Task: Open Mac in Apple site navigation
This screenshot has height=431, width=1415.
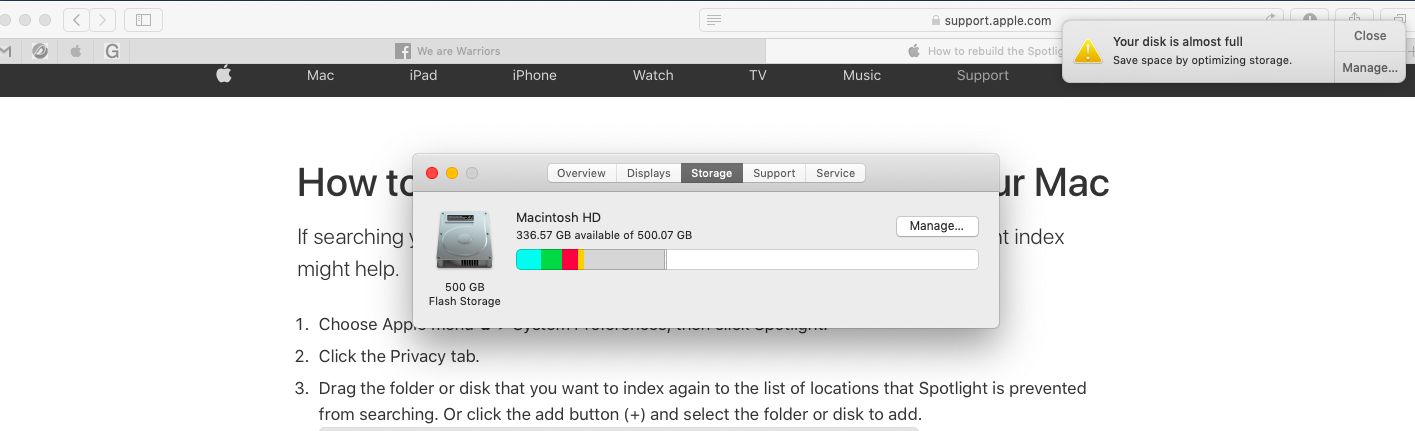Action: pos(320,75)
